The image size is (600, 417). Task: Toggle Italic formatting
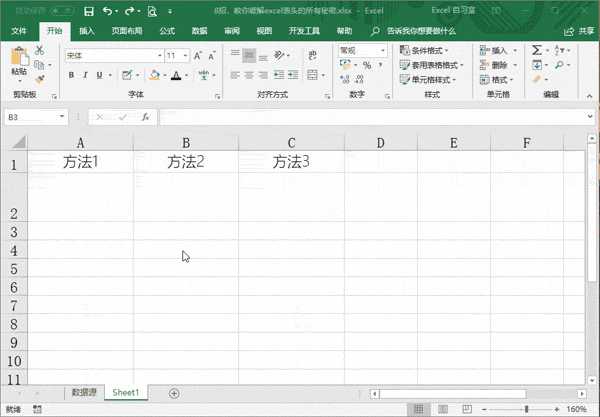[x=85, y=75]
